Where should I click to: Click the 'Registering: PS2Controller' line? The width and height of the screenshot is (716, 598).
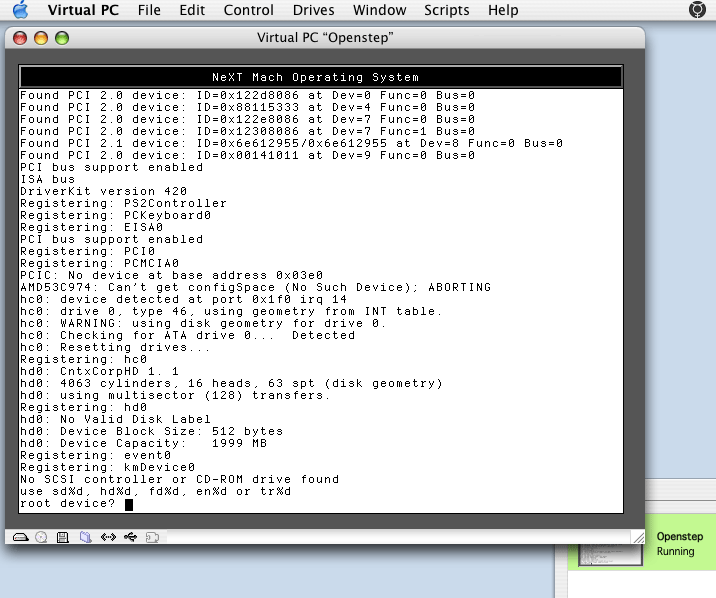(123, 204)
